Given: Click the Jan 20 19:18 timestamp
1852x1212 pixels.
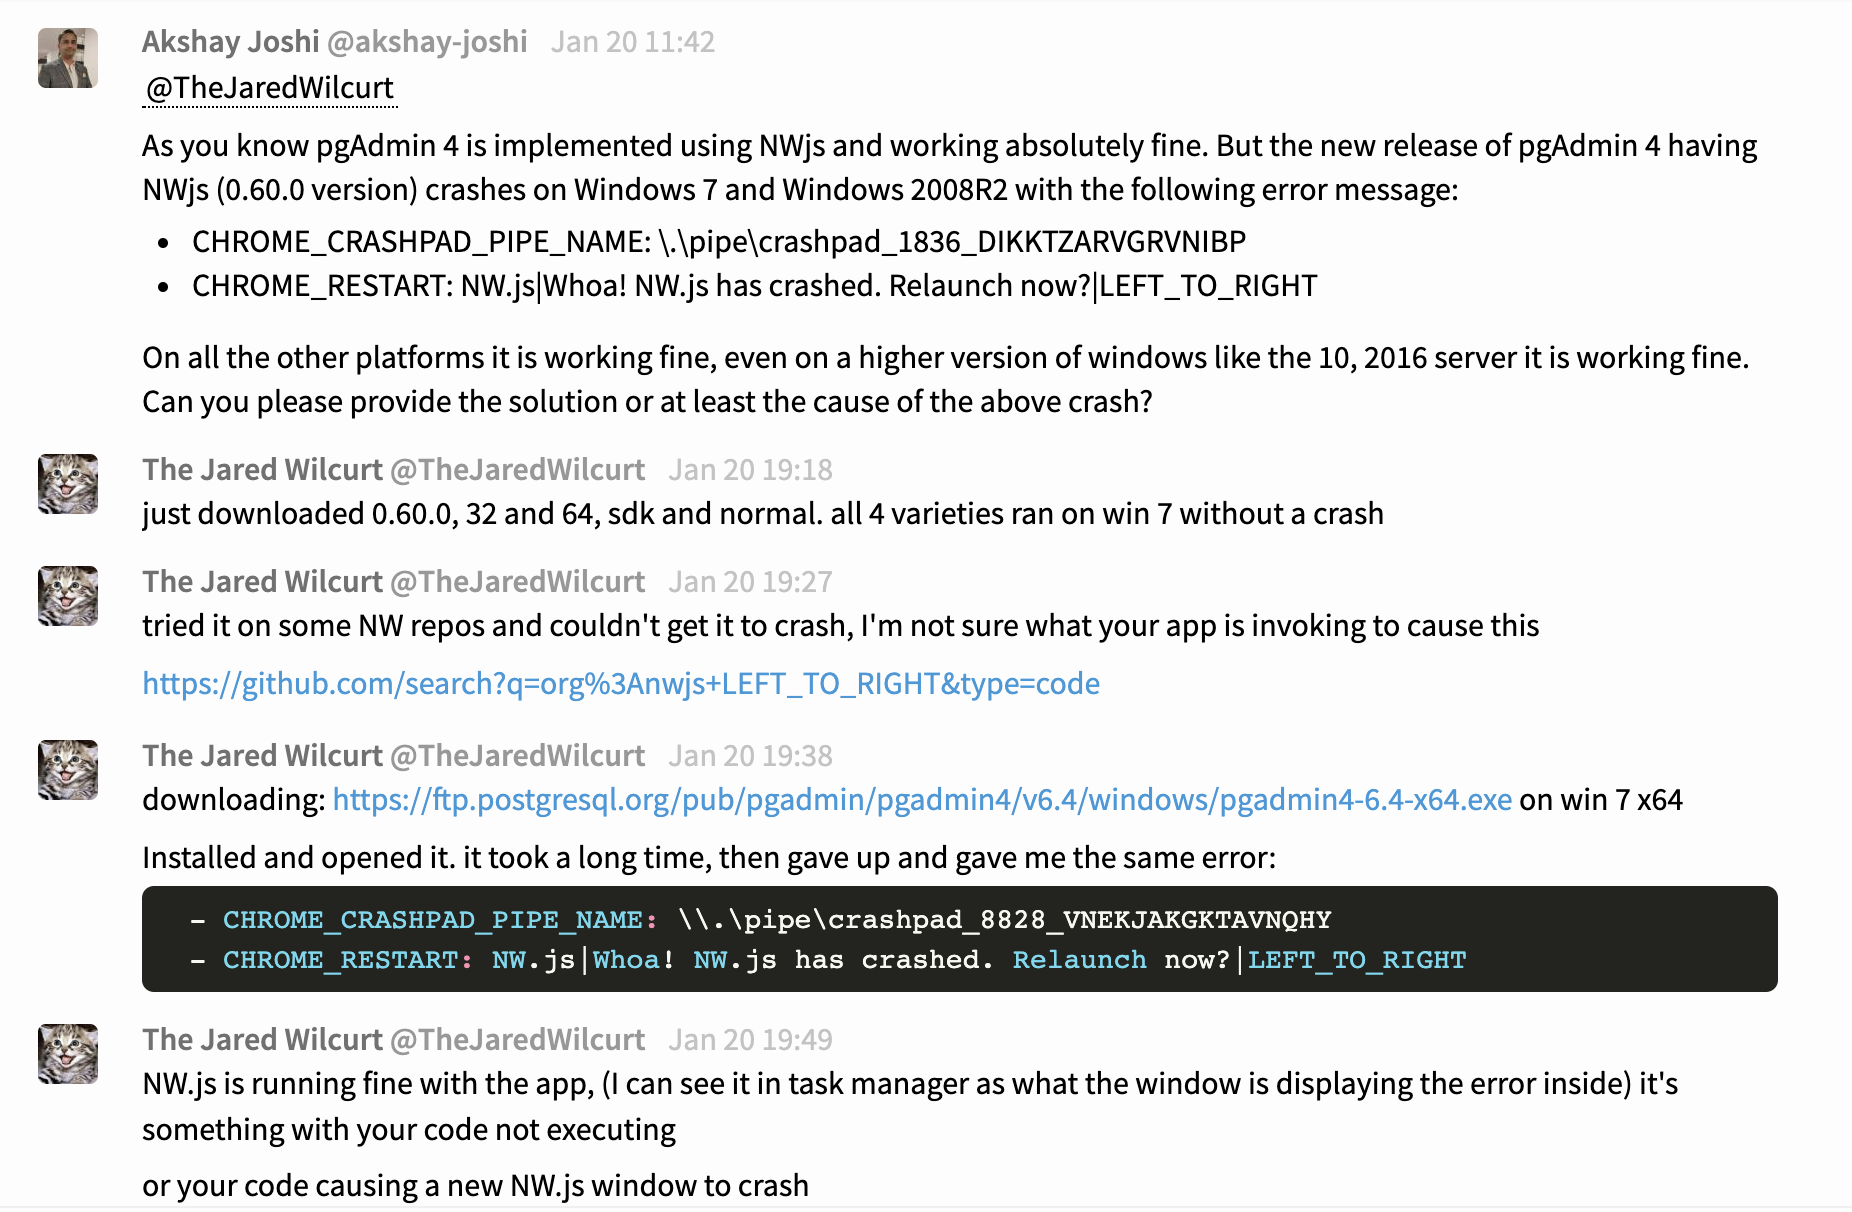Looking at the screenshot, I should (x=751, y=470).
